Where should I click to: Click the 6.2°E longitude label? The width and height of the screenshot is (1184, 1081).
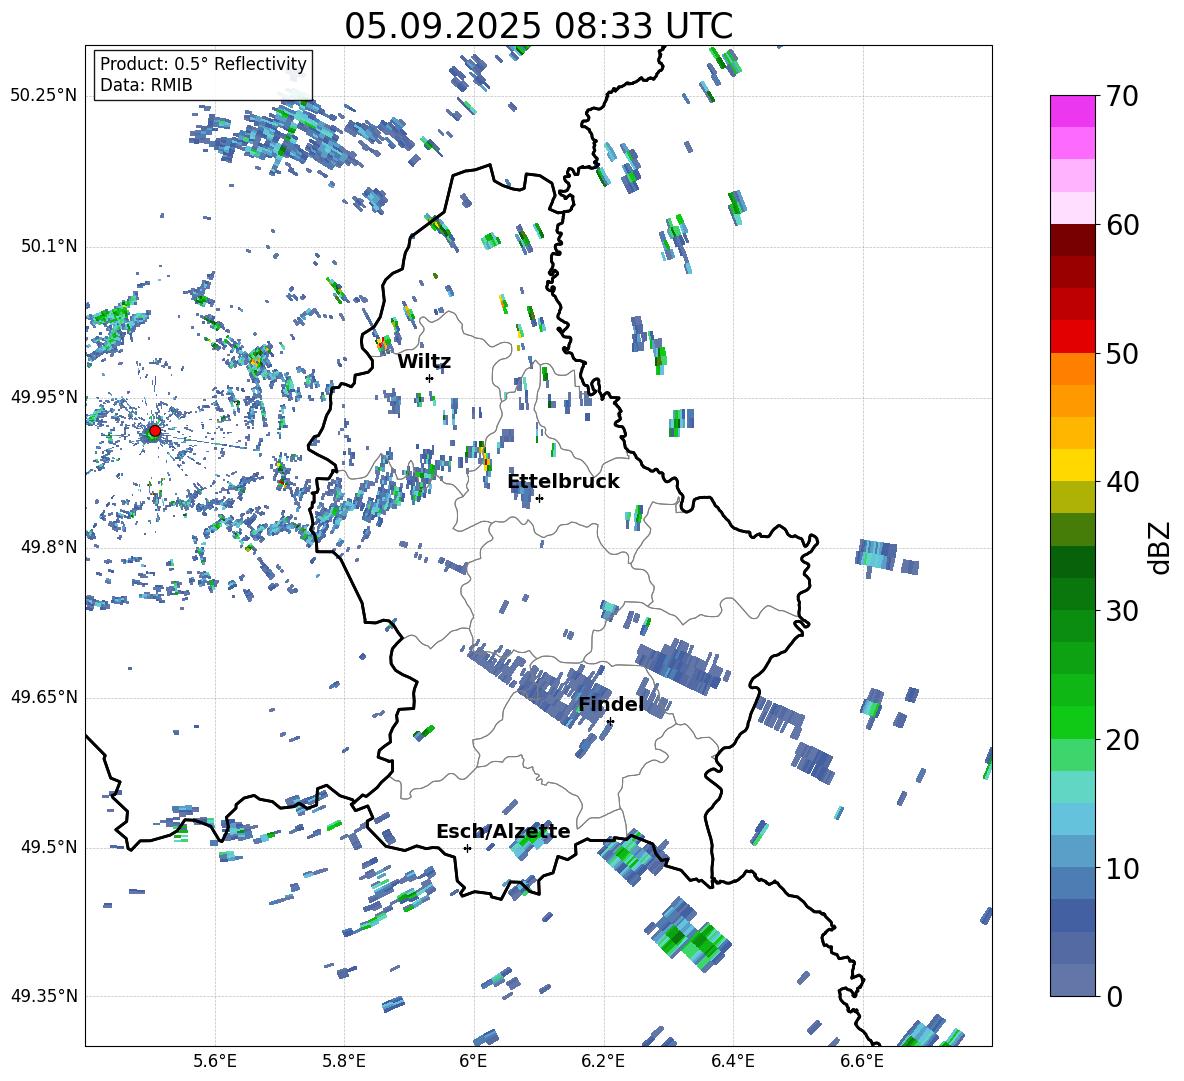[x=603, y=1062]
